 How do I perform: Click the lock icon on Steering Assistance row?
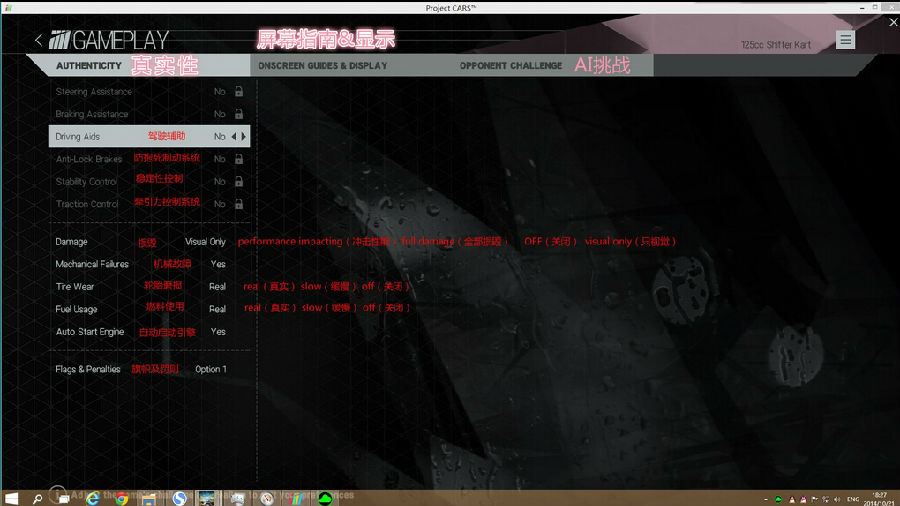tap(239, 91)
